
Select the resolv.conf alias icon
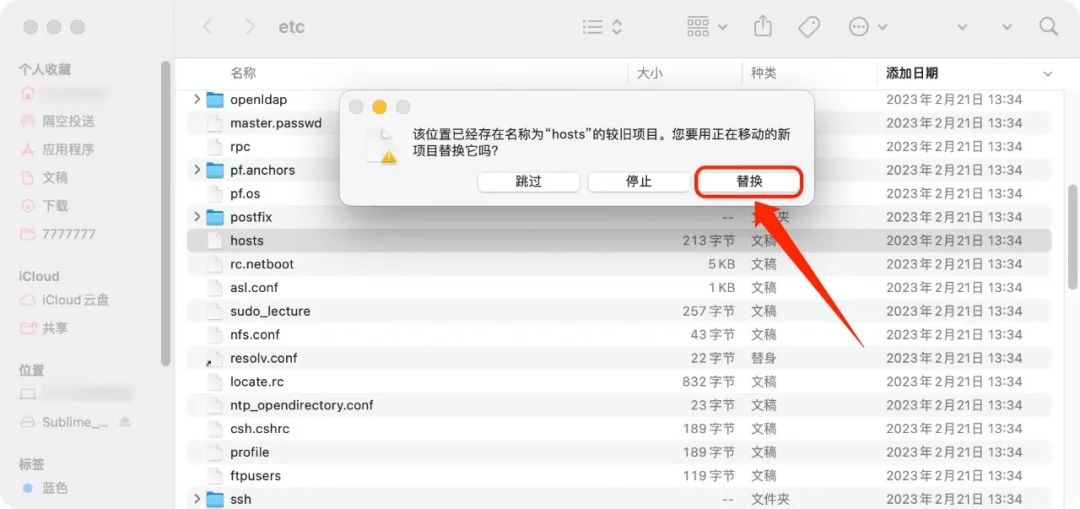[x=216, y=358]
